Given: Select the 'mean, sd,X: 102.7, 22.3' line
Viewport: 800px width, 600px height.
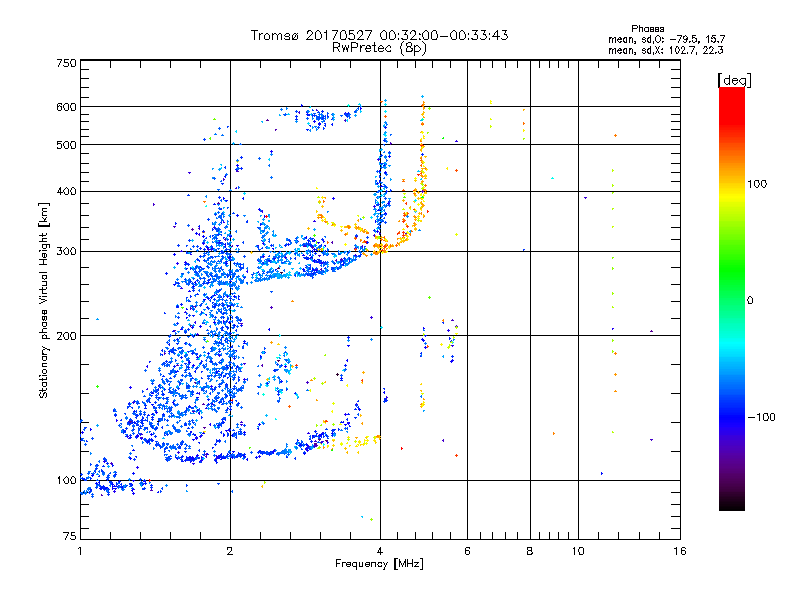Looking at the screenshot, I should (665, 50).
